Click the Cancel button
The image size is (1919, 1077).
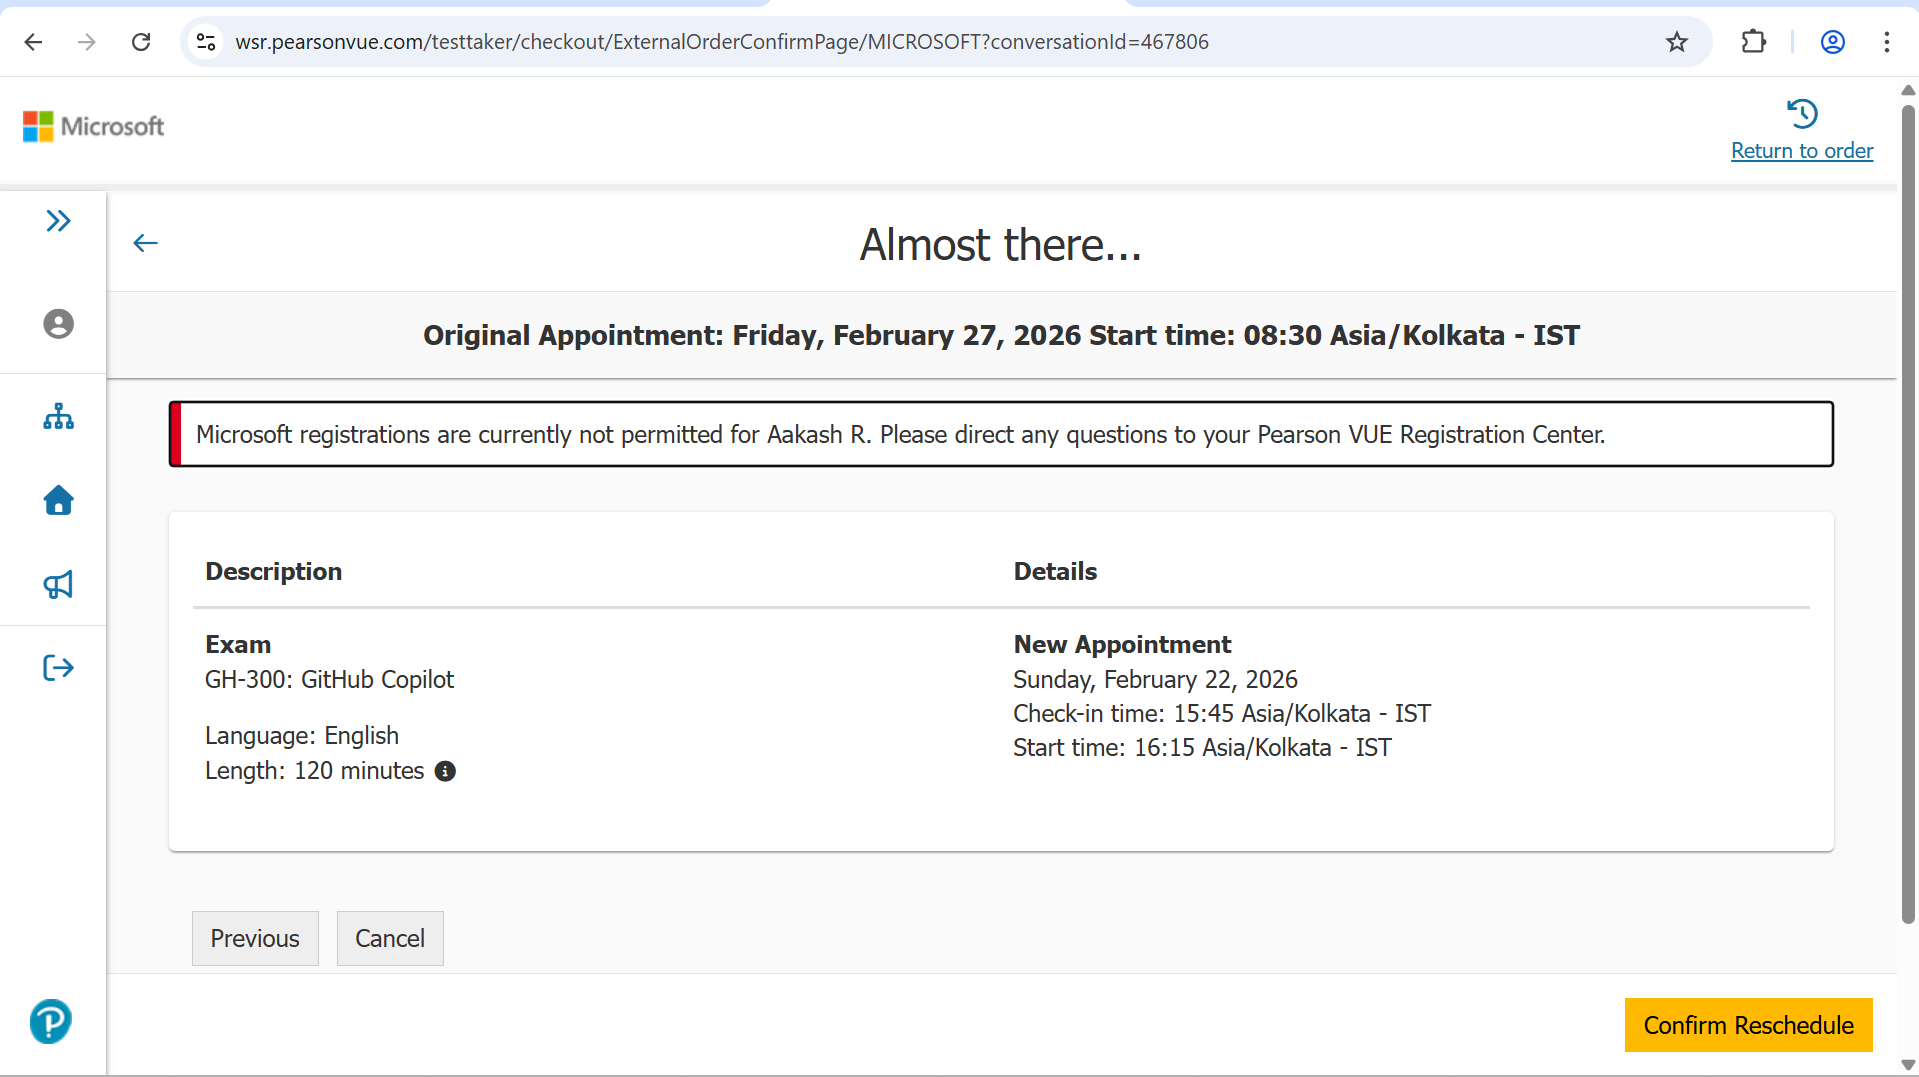click(390, 938)
